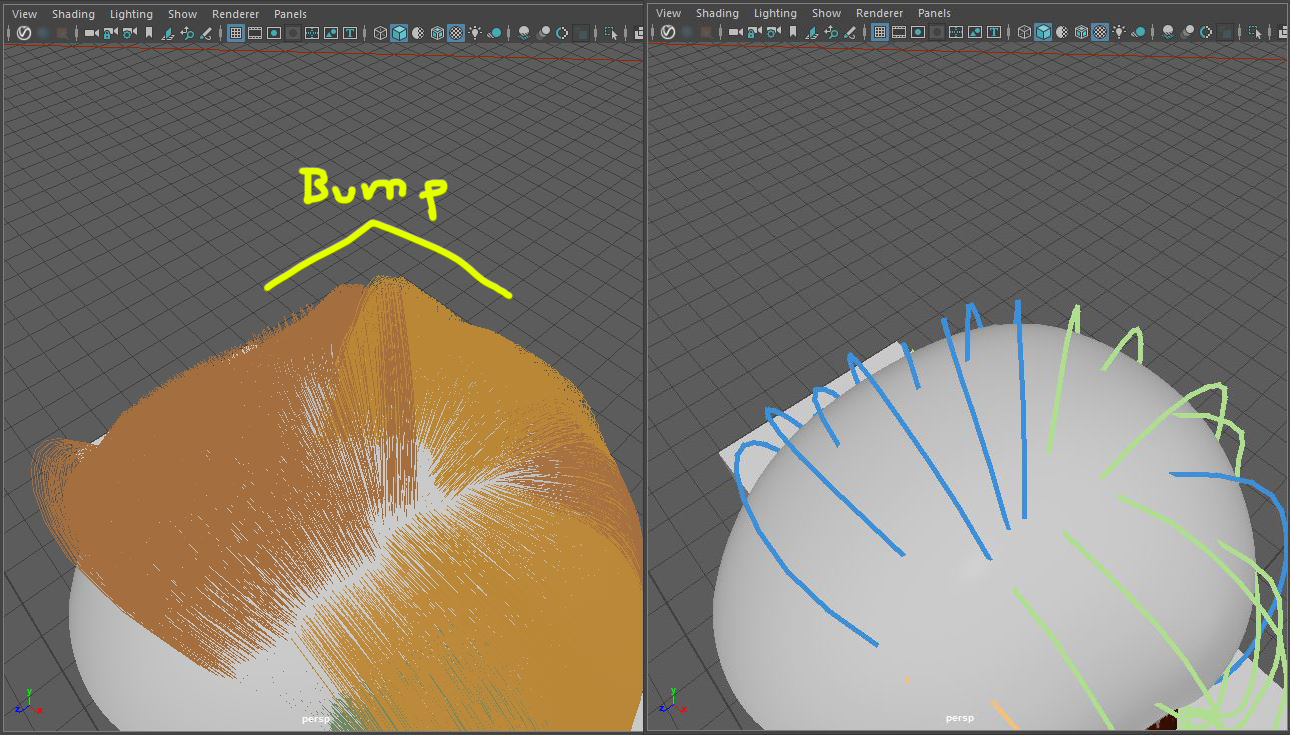Click Isolate Select icon in left viewport
Screen dimensions: 1290x735
[x=611, y=33]
